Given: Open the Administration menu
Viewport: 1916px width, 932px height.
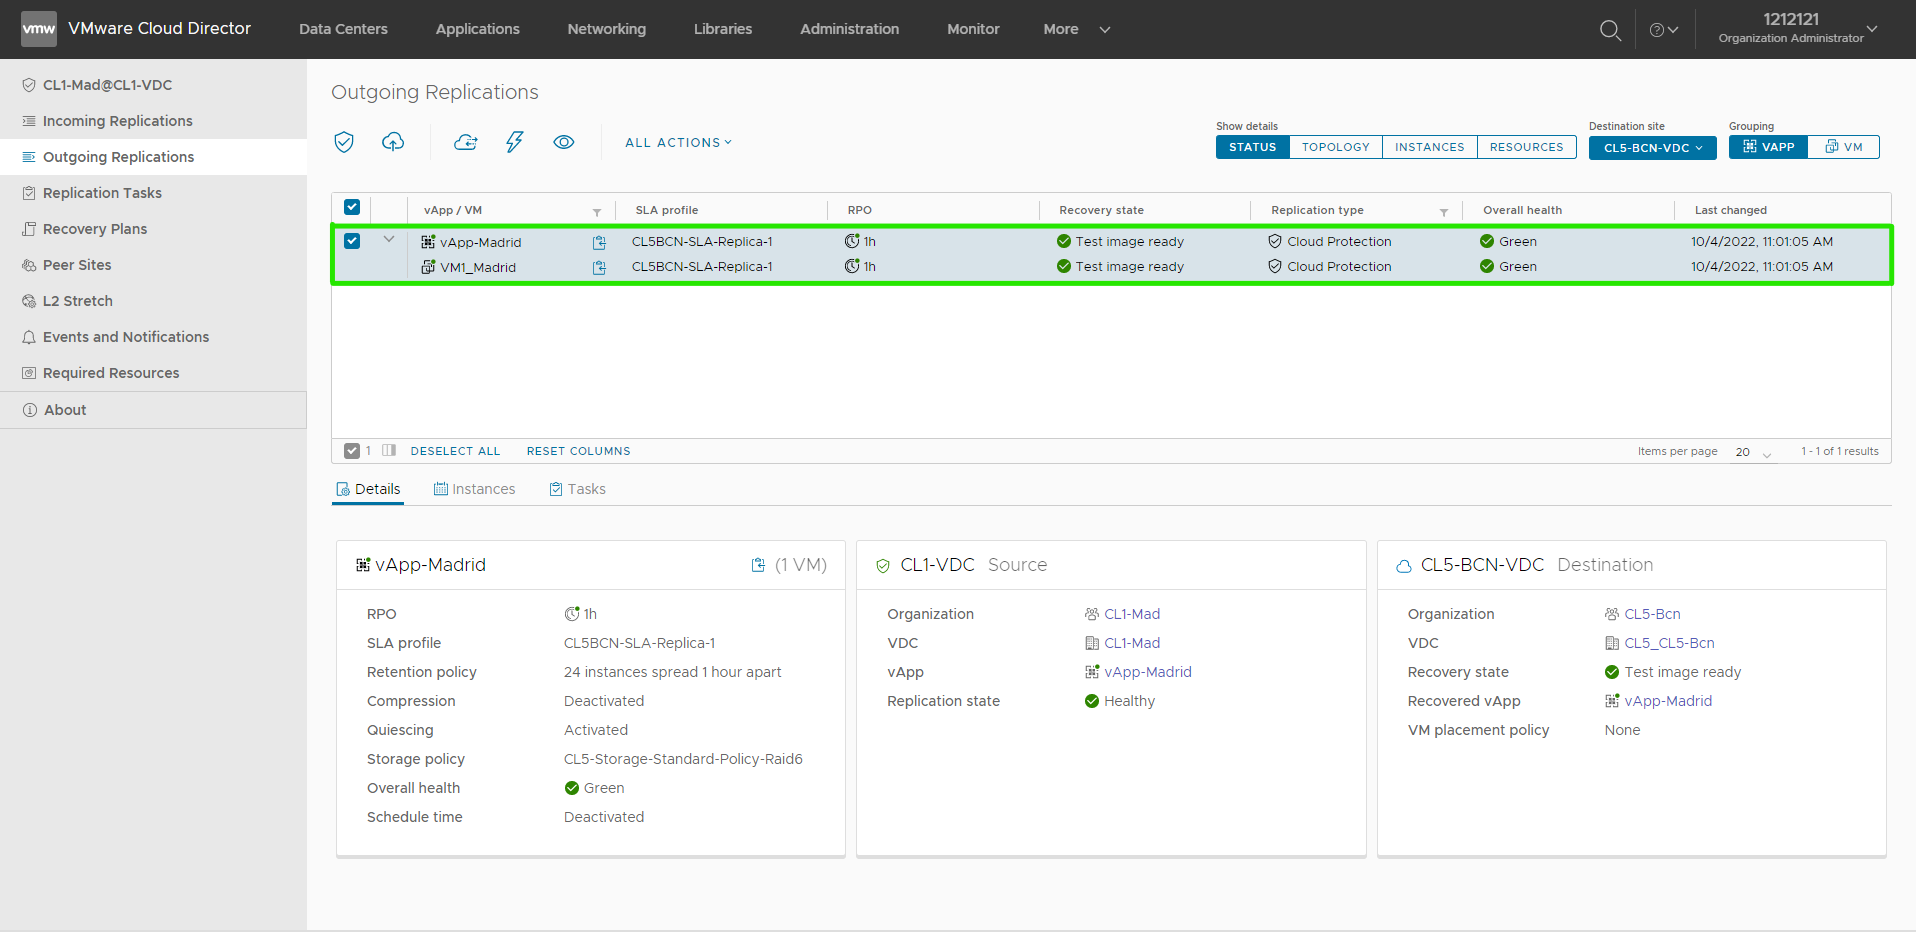Looking at the screenshot, I should [x=850, y=29].
